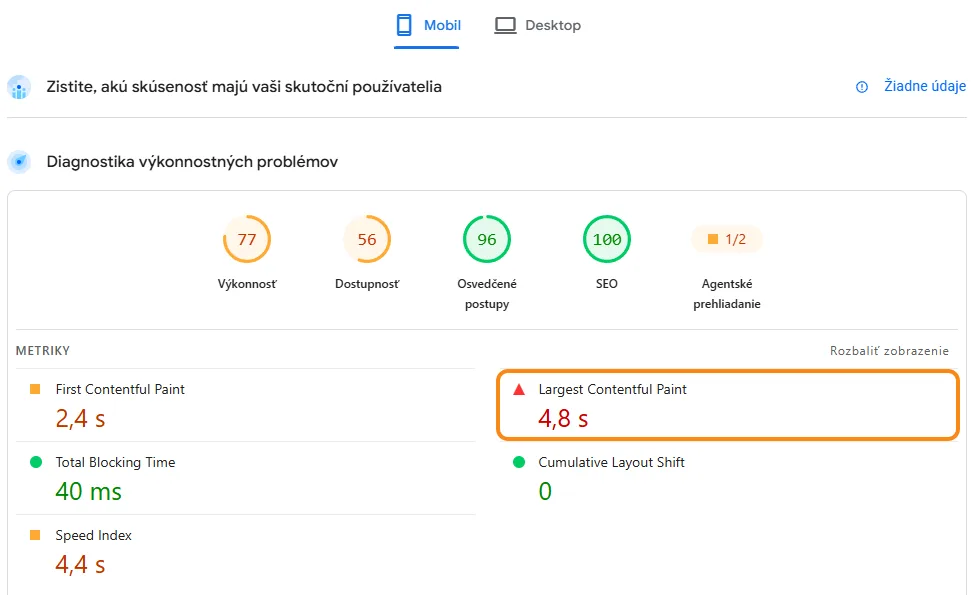Click the desktop monitor icon
Image resolution: width=971 pixels, height=595 pixels.
tap(505, 25)
